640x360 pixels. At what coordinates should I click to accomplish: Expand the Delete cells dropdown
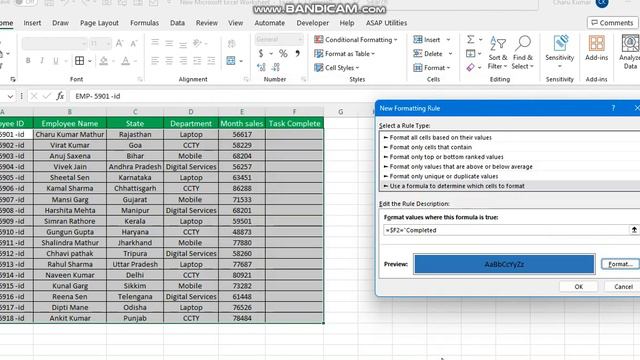450,53
